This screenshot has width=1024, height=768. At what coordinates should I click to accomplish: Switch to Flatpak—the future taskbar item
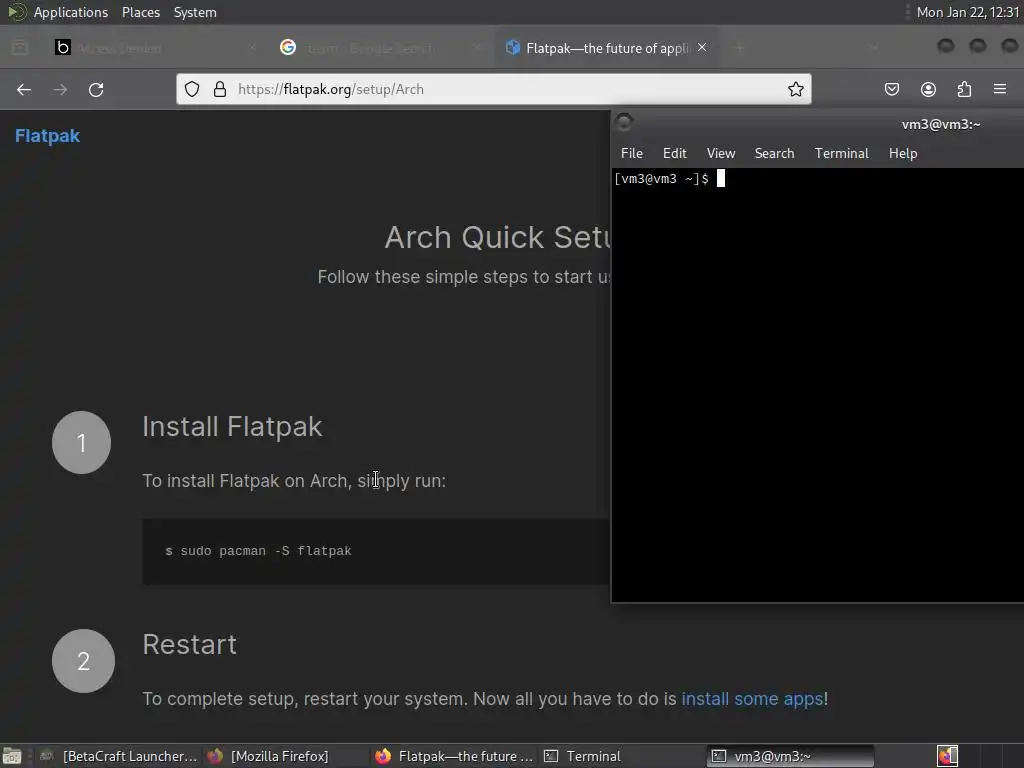[454, 756]
